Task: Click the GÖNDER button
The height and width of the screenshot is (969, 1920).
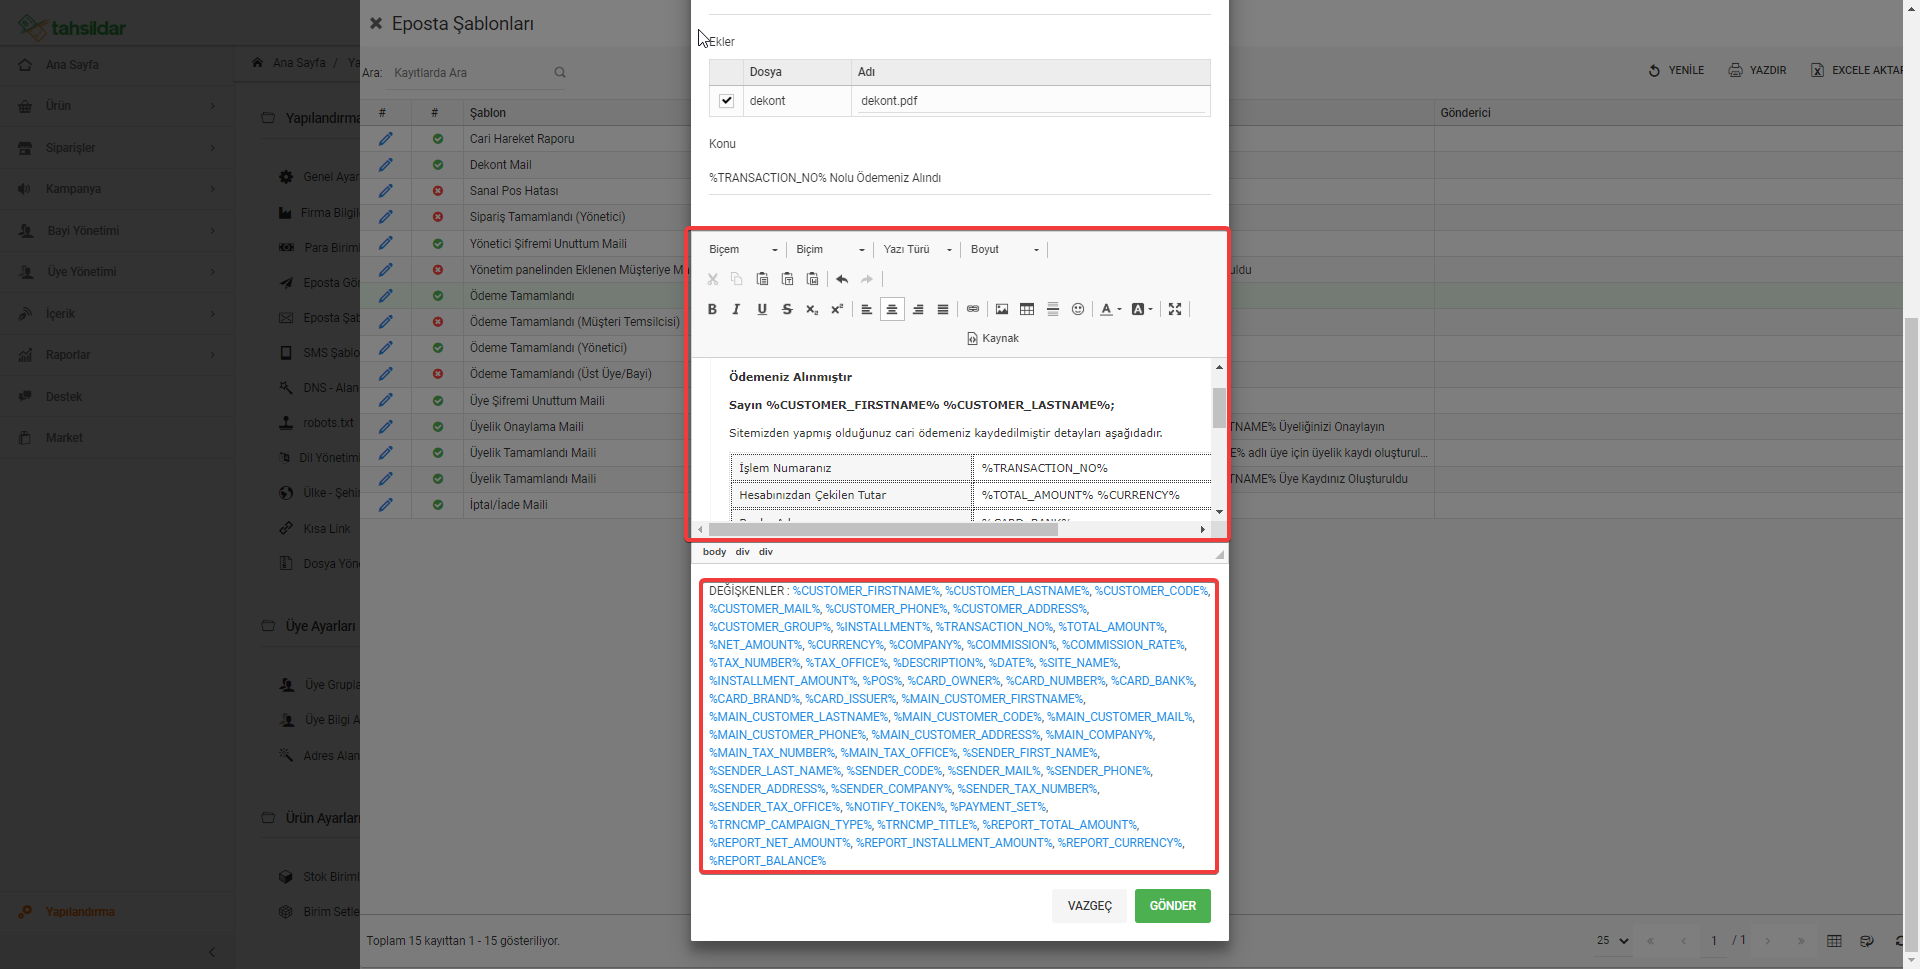Action: tap(1172, 906)
